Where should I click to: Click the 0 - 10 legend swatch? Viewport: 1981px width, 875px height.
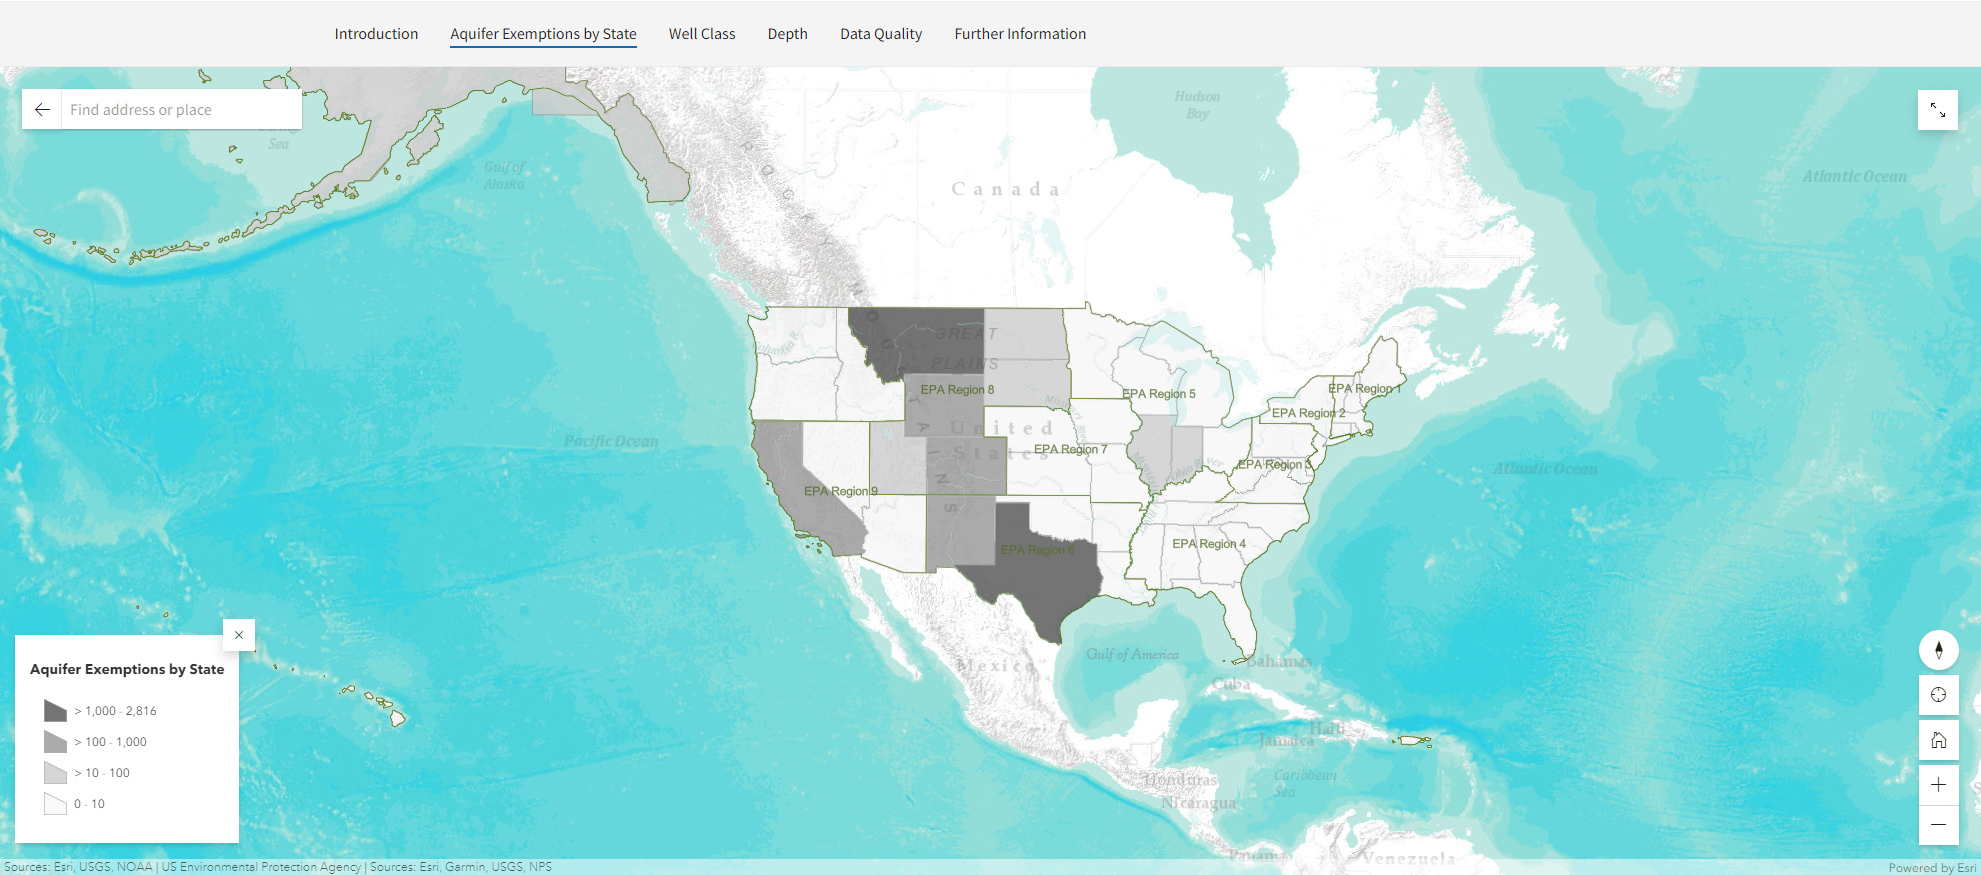[55, 804]
